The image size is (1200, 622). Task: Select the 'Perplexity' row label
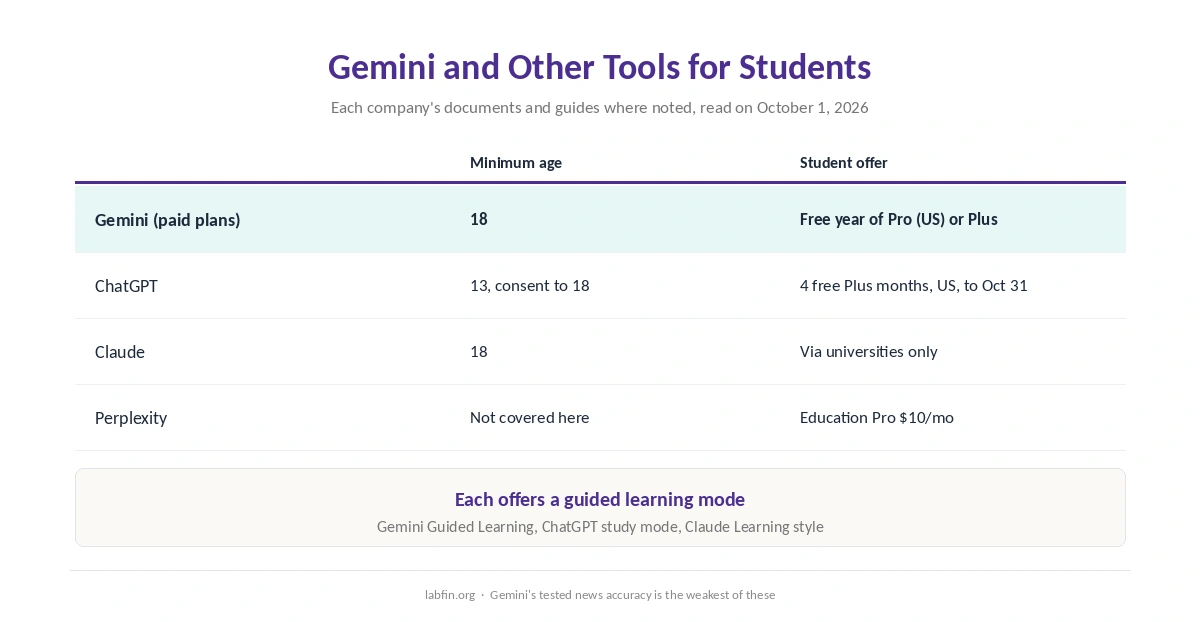(131, 418)
